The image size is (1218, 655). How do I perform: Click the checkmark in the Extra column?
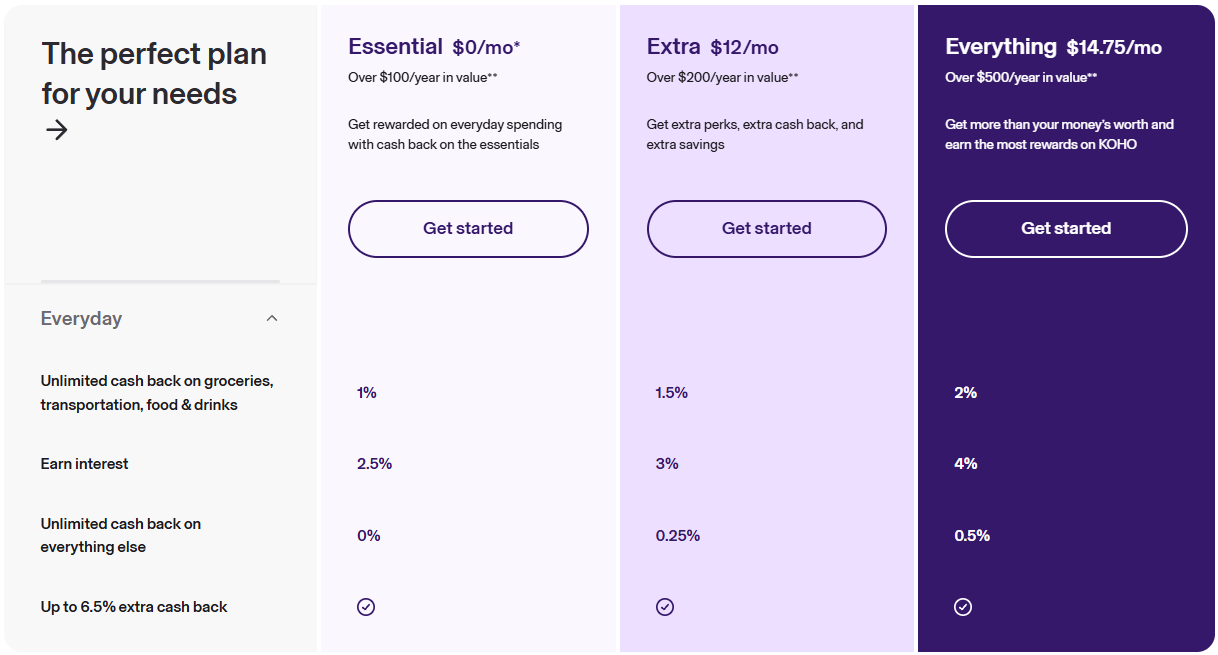[x=665, y=606]
